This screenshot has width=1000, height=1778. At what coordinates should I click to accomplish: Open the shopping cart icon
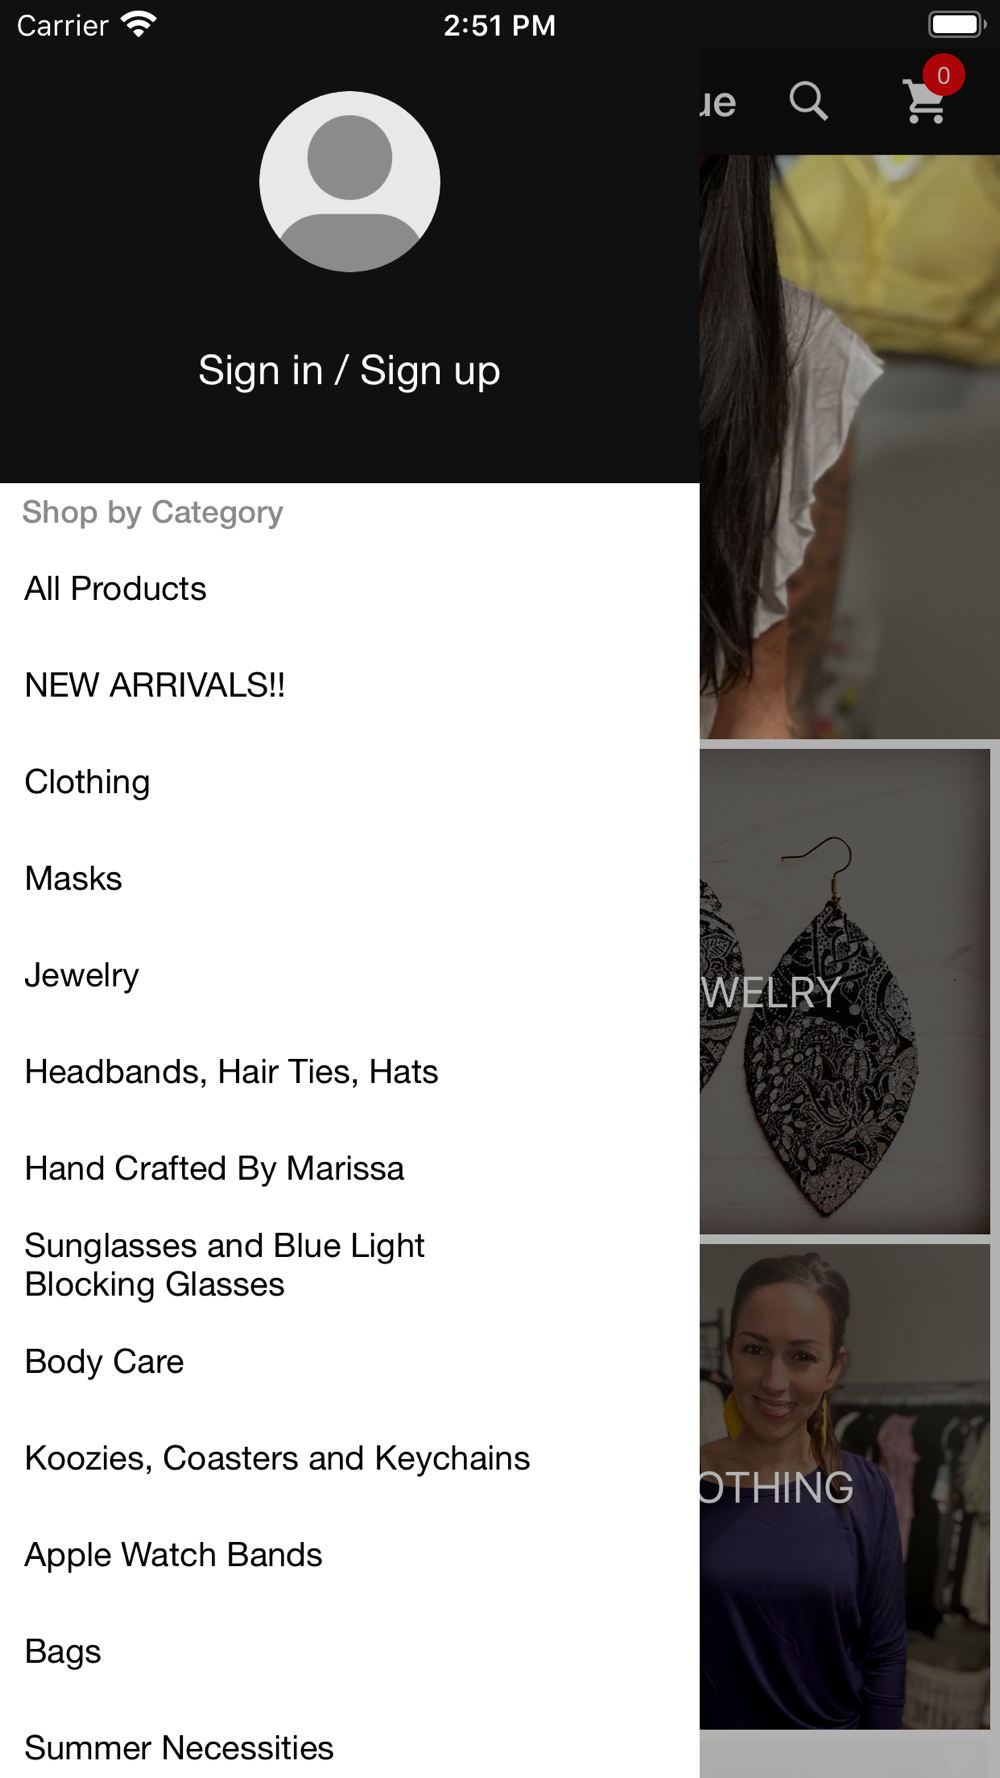click(x=925, y=102)
